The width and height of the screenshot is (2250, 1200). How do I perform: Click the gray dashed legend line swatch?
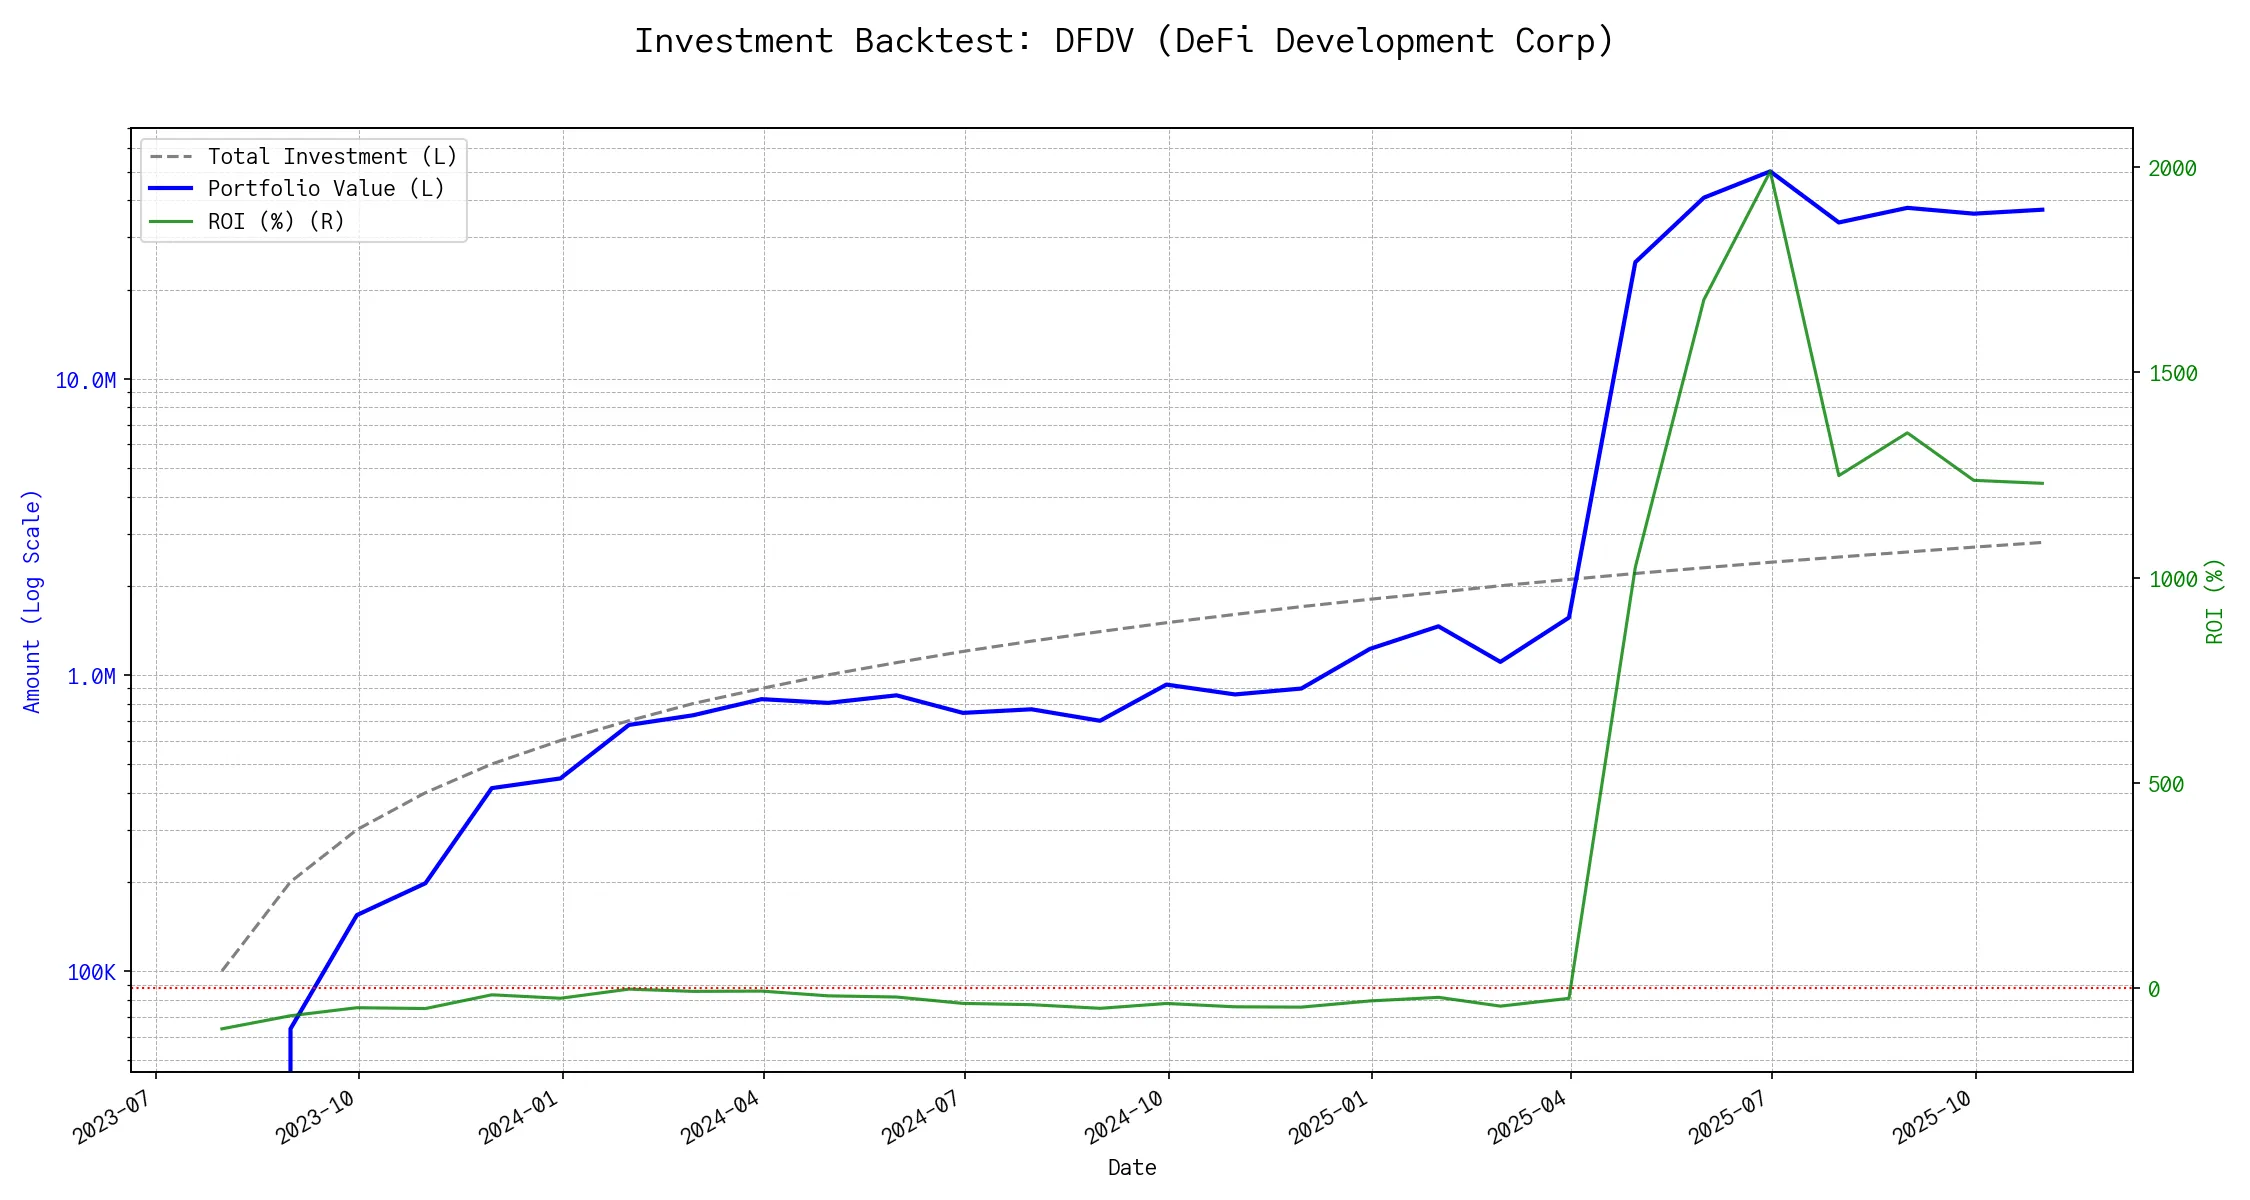(171, 157)
